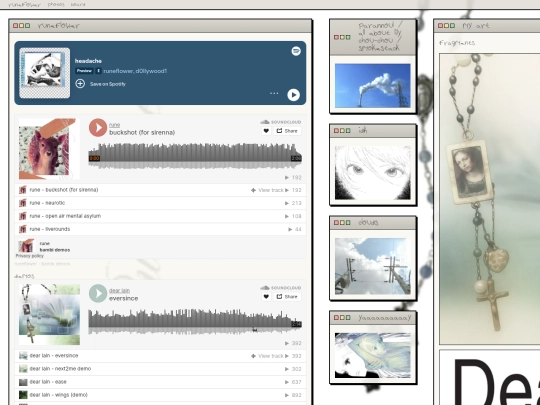Go to runeflower in the top navigation

tap(24, 4)
